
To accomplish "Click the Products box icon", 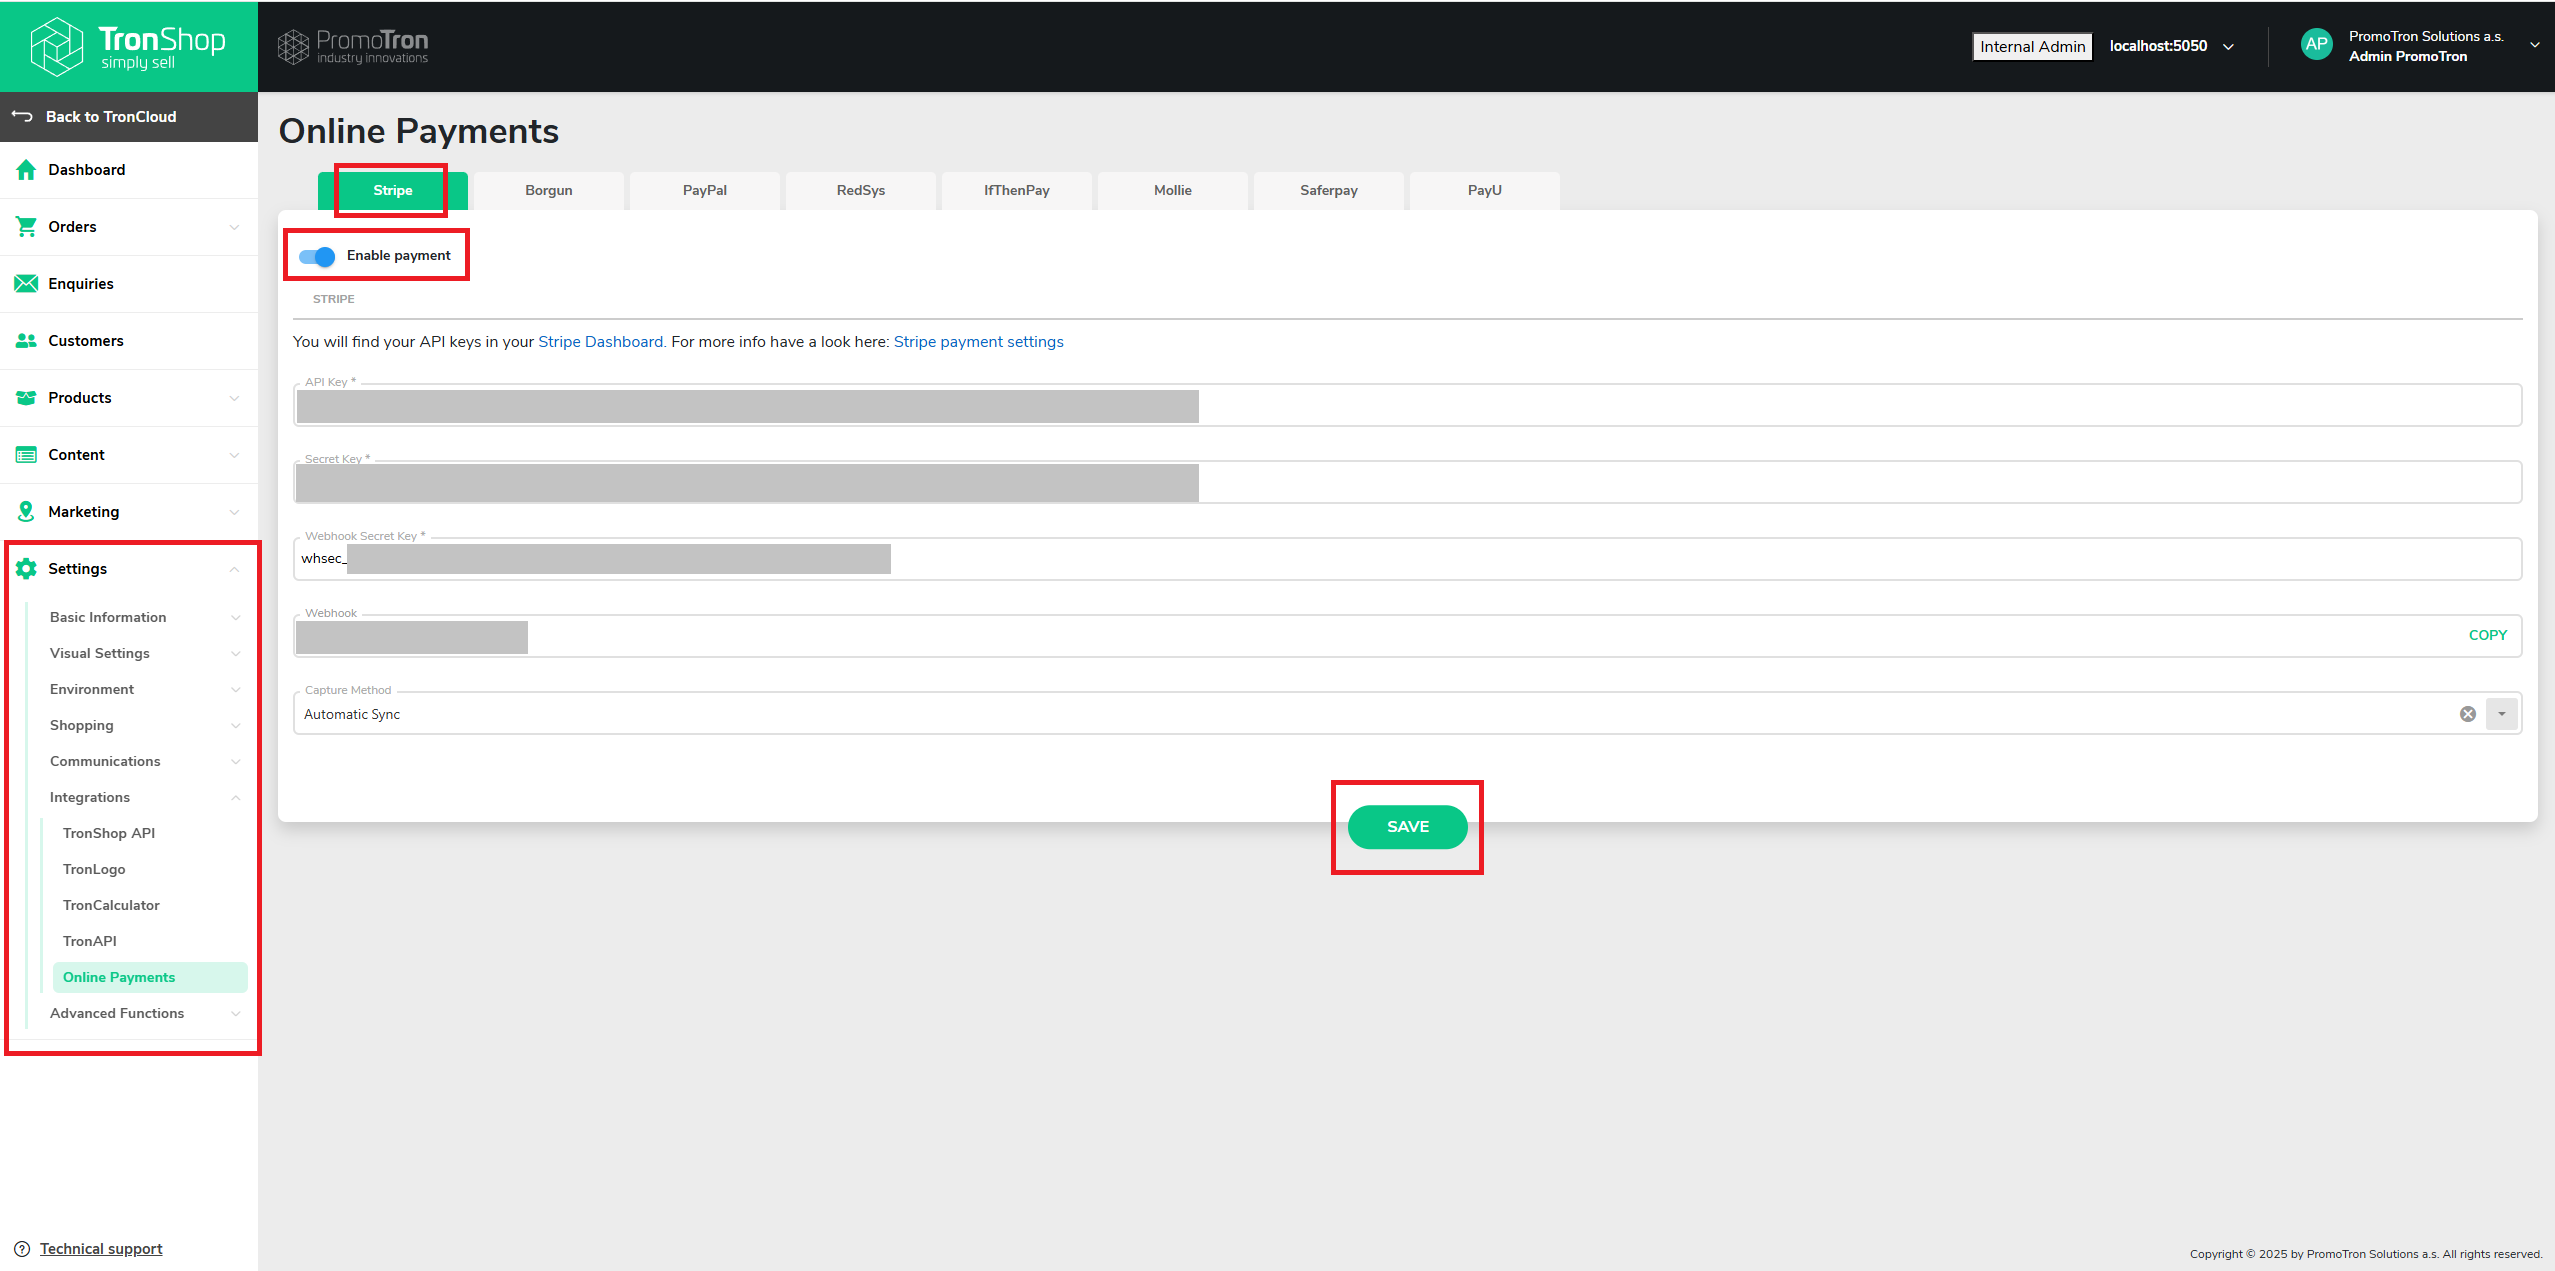I will (26, 398).
